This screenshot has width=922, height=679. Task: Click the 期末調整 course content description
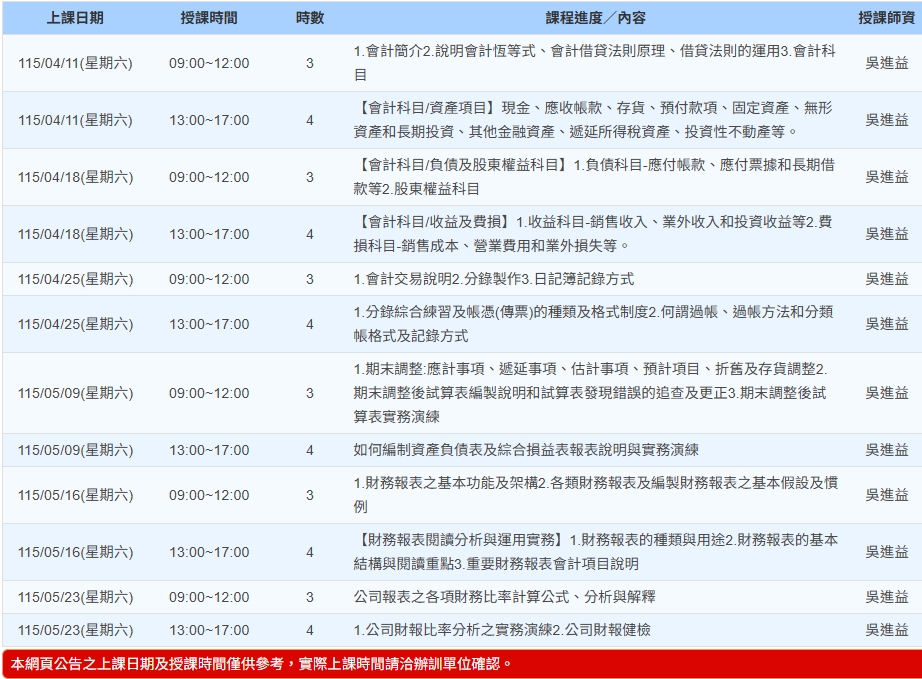(x=595, y=393)
